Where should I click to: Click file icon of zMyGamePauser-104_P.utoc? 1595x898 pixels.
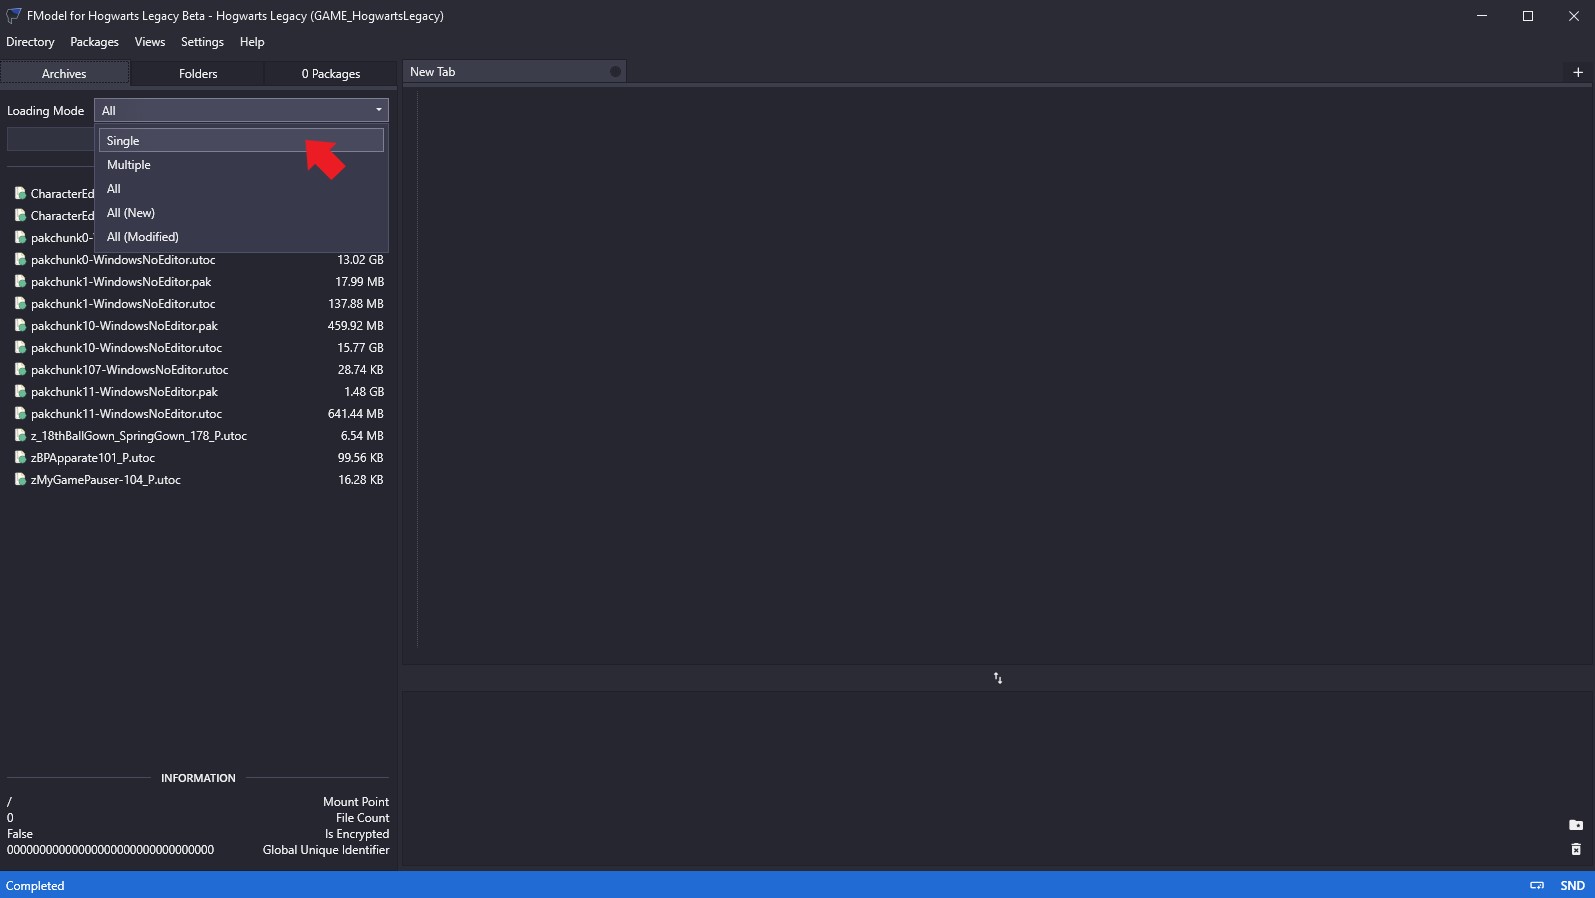(20, 480)
